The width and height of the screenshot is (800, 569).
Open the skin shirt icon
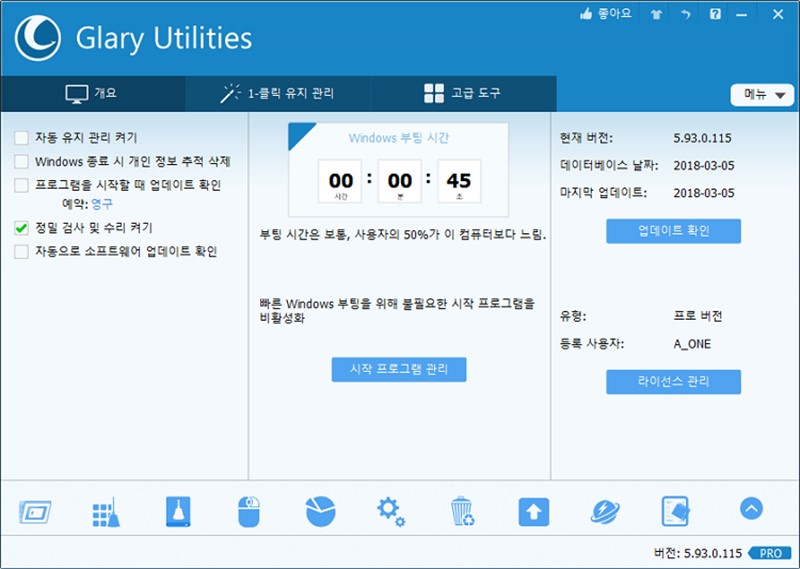coord(656,14)
